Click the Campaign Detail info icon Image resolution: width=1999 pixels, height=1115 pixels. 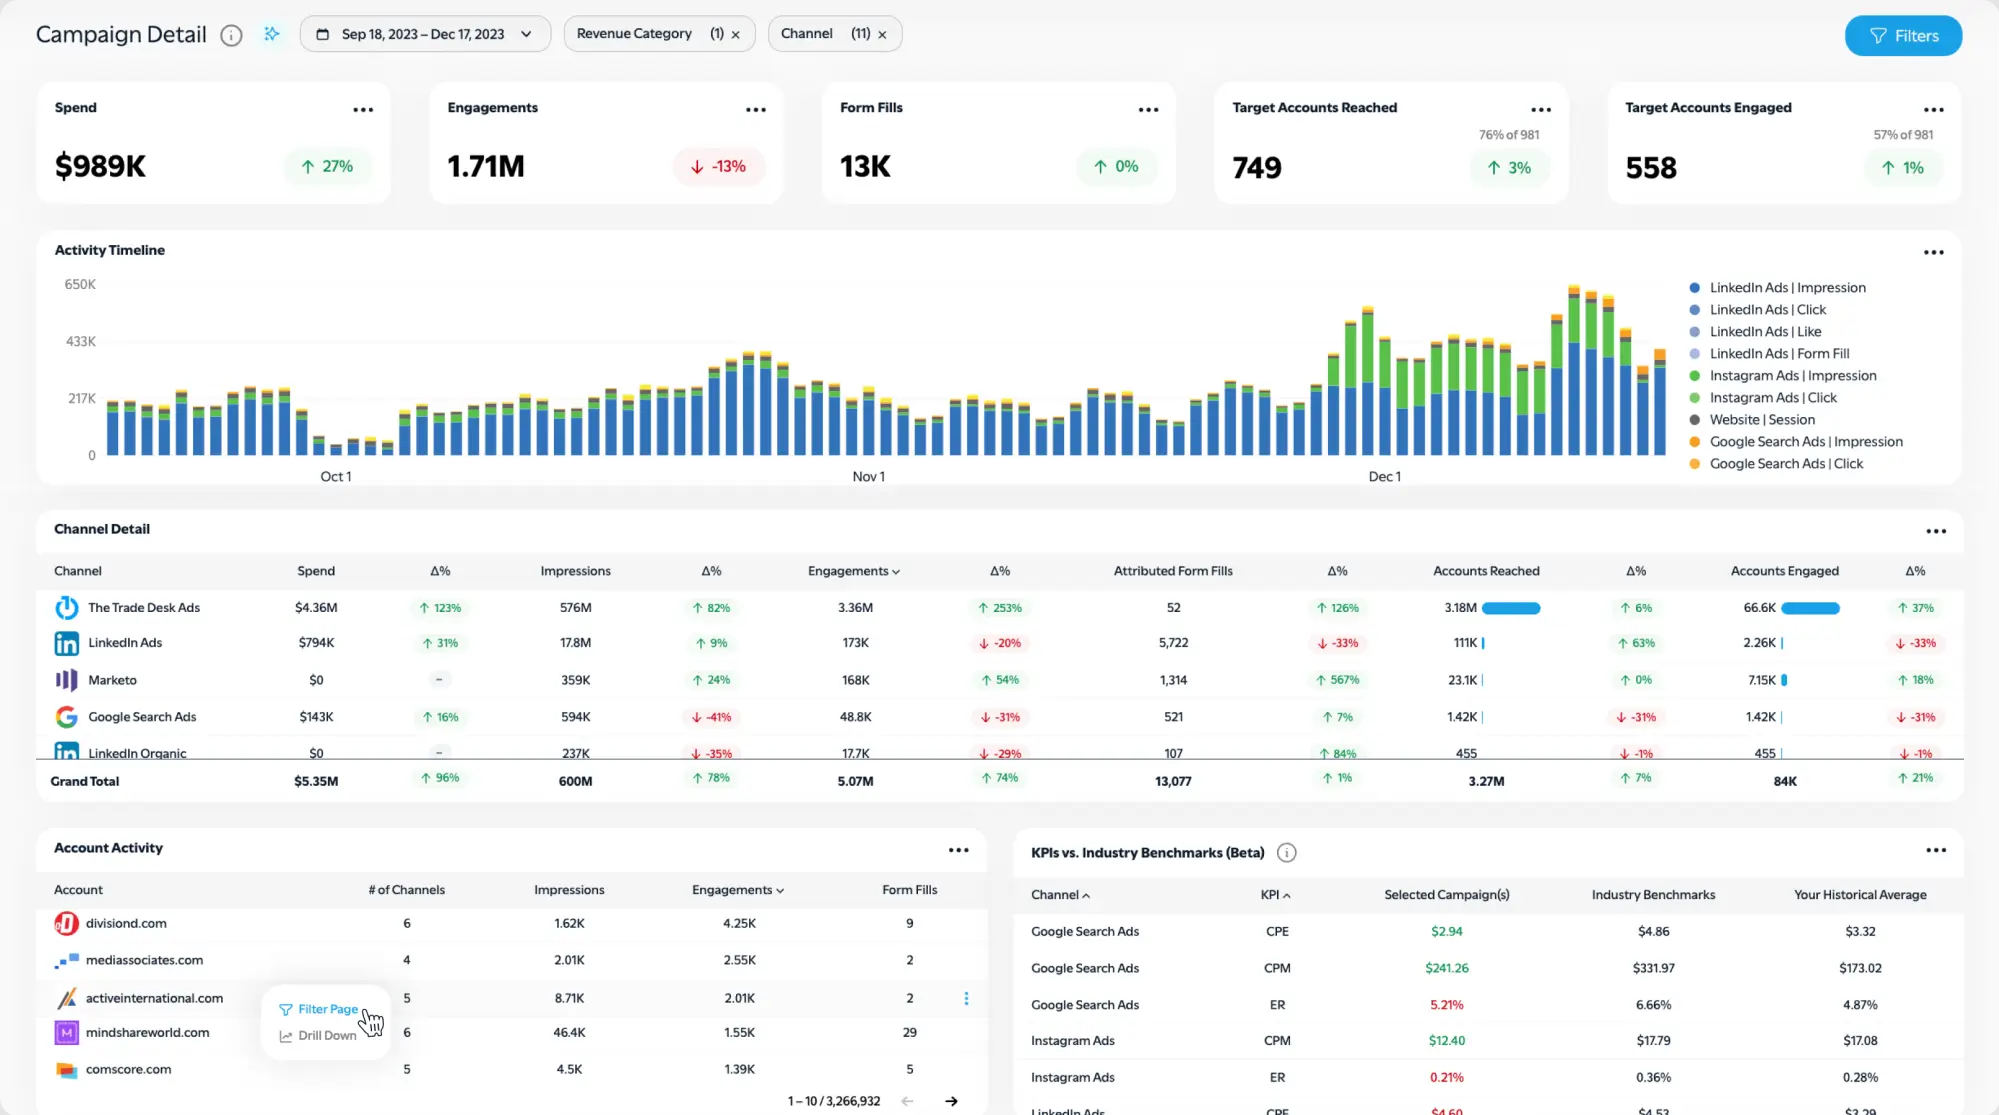(x=231, y=35)
